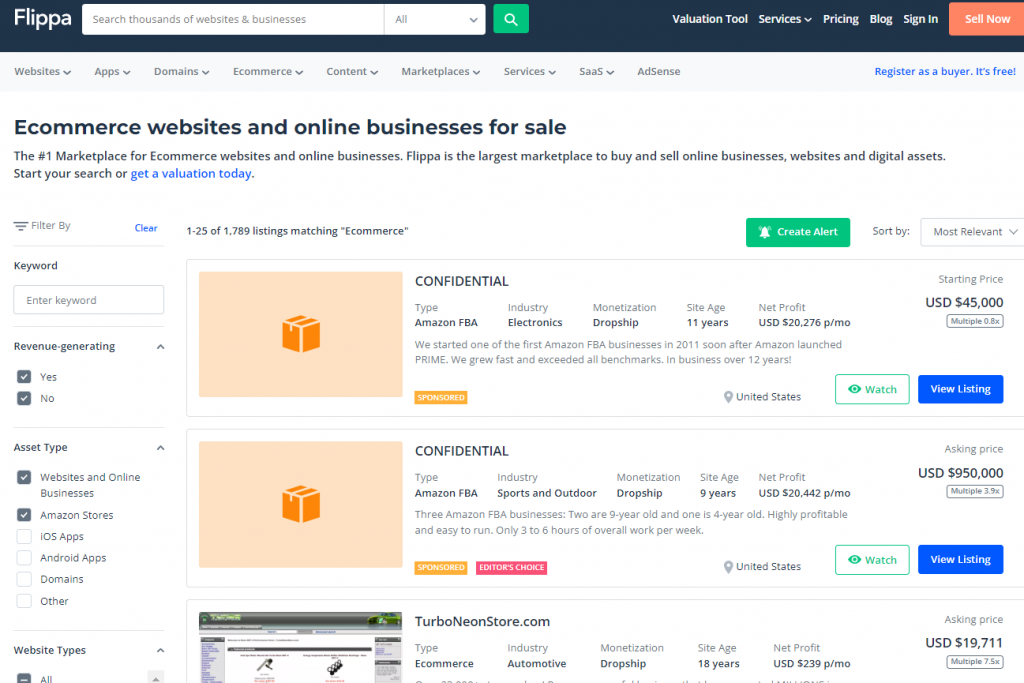Go to the Pricing page
Viewport: 1024px width, 683px height.
click(840, 19)
